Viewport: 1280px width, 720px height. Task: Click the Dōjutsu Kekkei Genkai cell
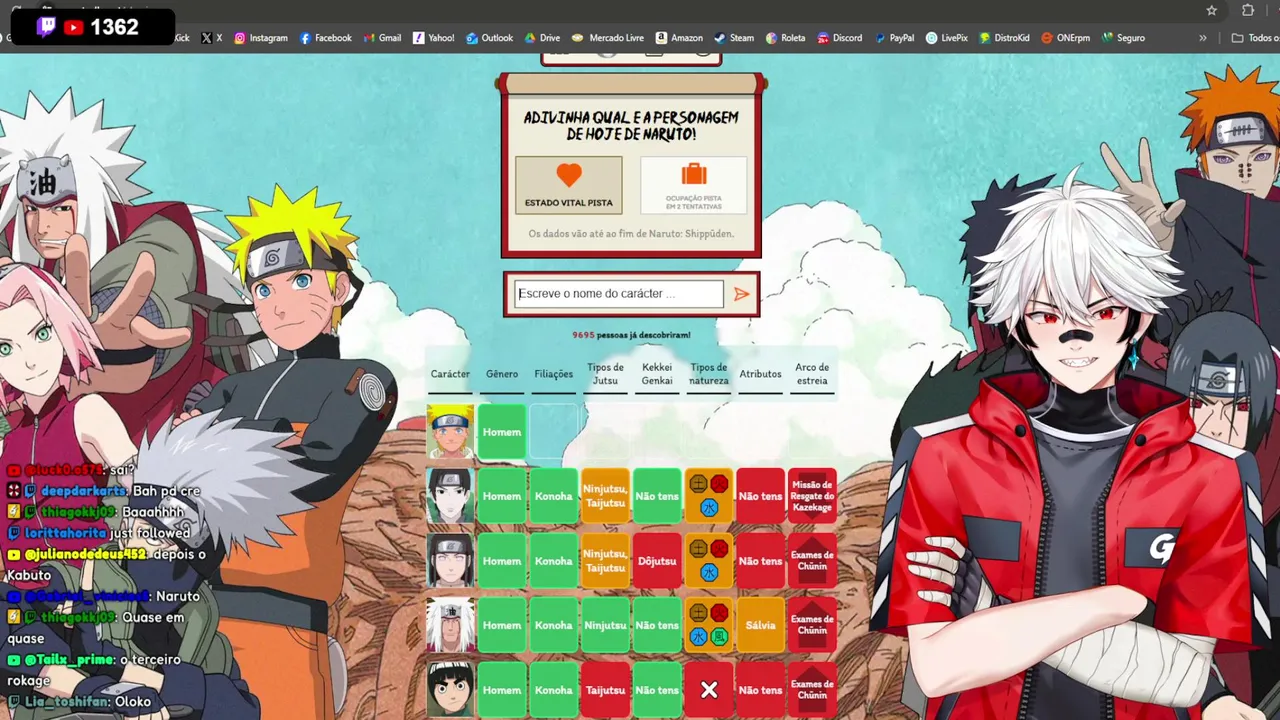657,561
